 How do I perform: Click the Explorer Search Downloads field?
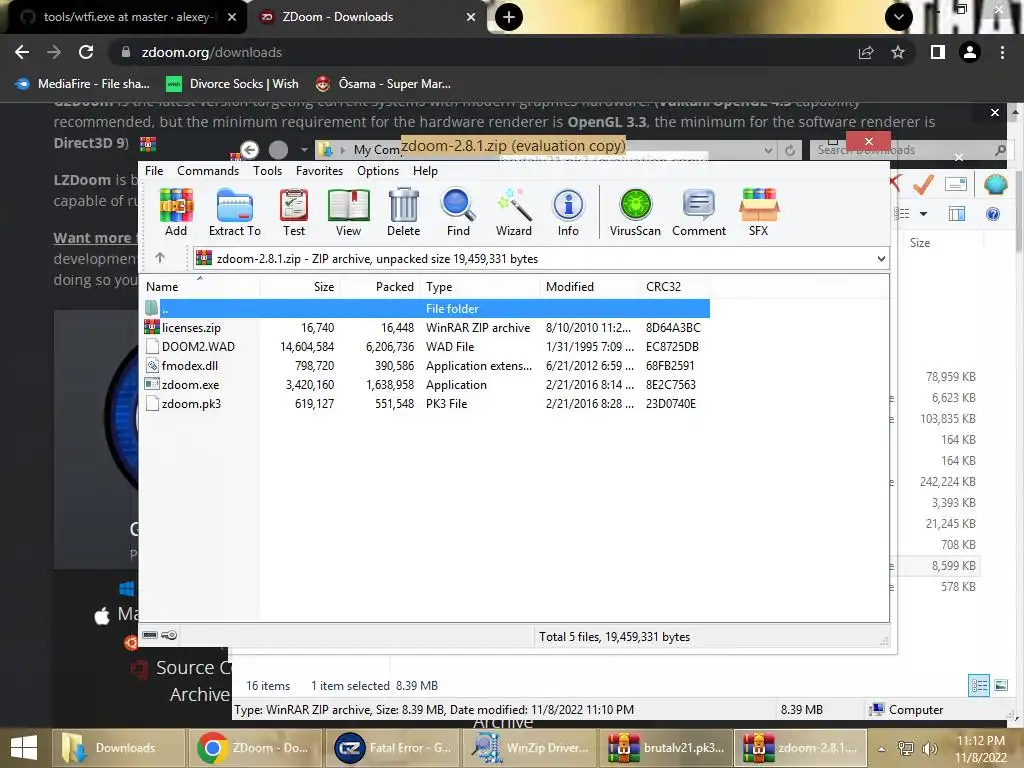(x=909, y=150)
